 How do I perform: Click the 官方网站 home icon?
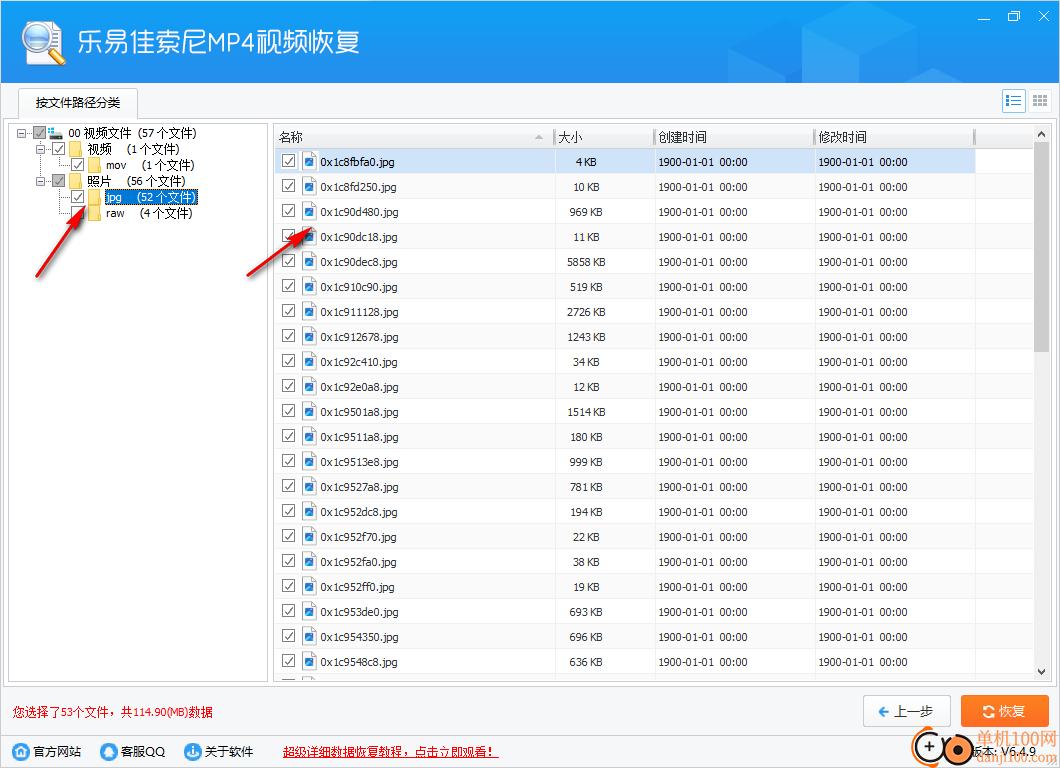tap(21, 752)
